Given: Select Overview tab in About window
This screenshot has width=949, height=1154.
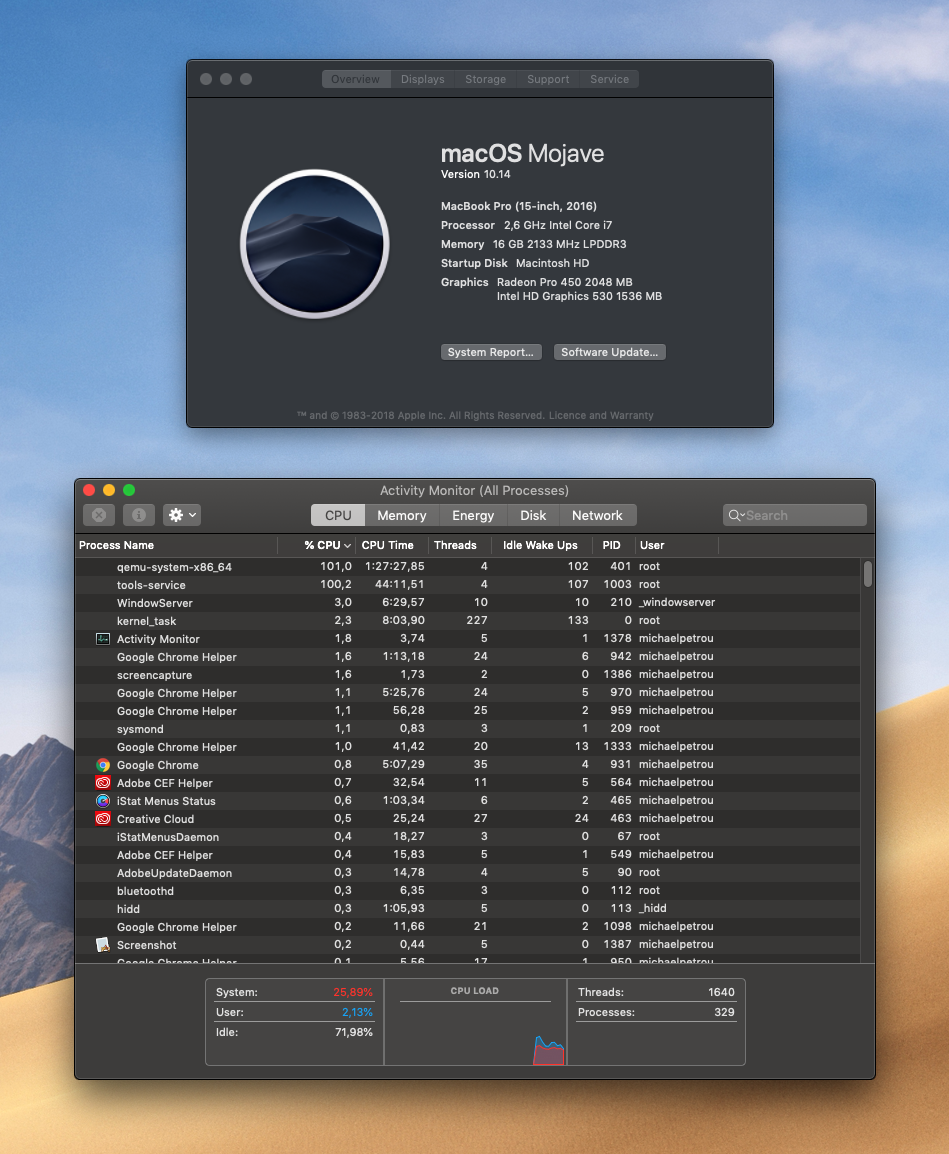Looking at the screenshot, I should click(356, 79).
